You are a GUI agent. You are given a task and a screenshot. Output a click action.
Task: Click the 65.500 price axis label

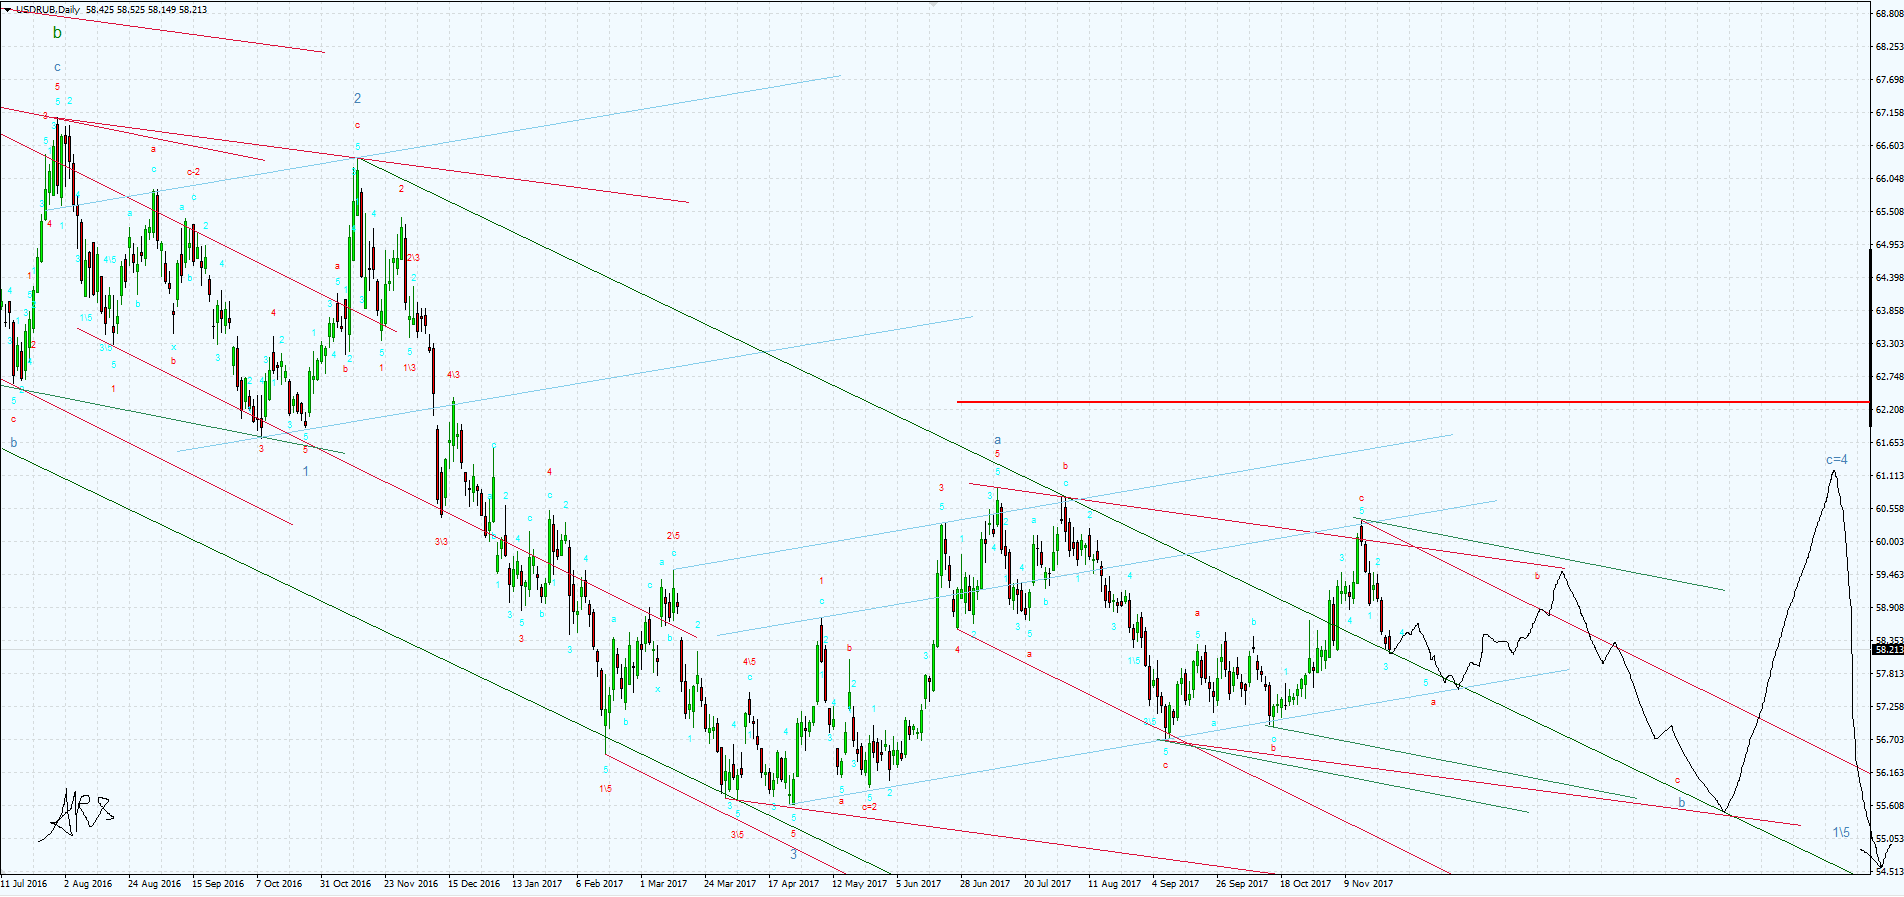[x=1889, y=212]
